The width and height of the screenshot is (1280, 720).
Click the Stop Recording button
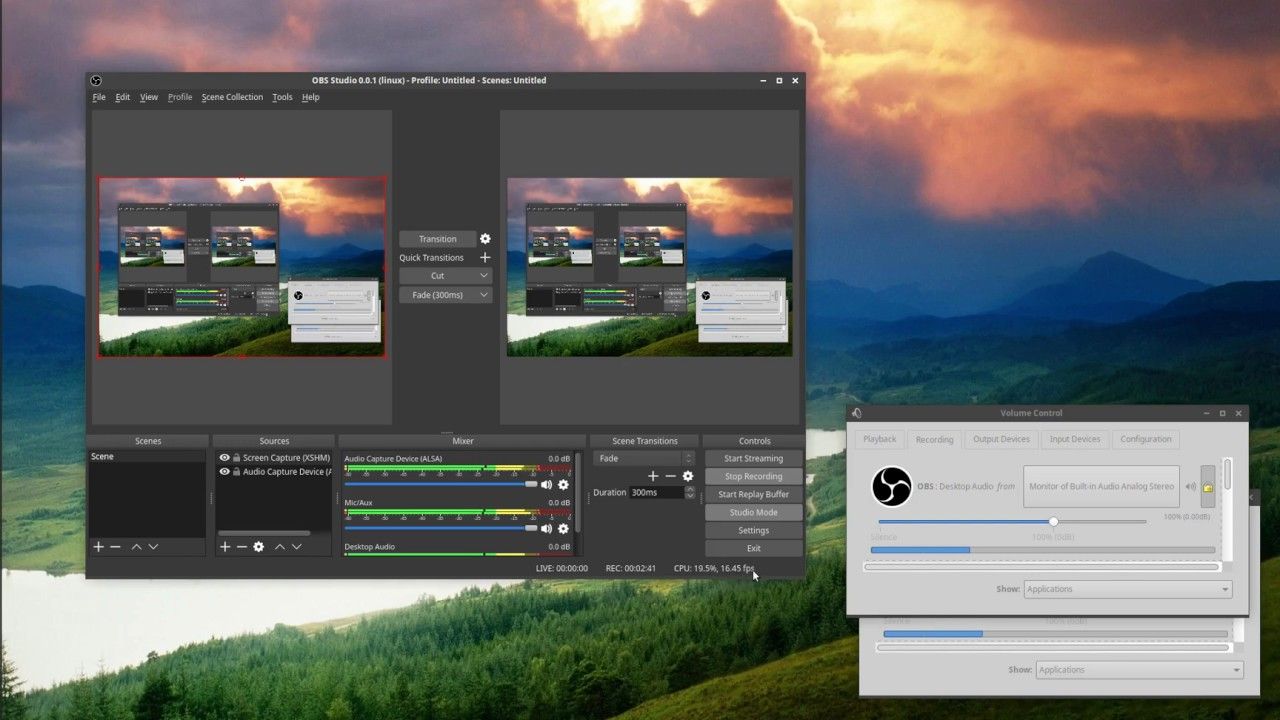click(753, 476)
